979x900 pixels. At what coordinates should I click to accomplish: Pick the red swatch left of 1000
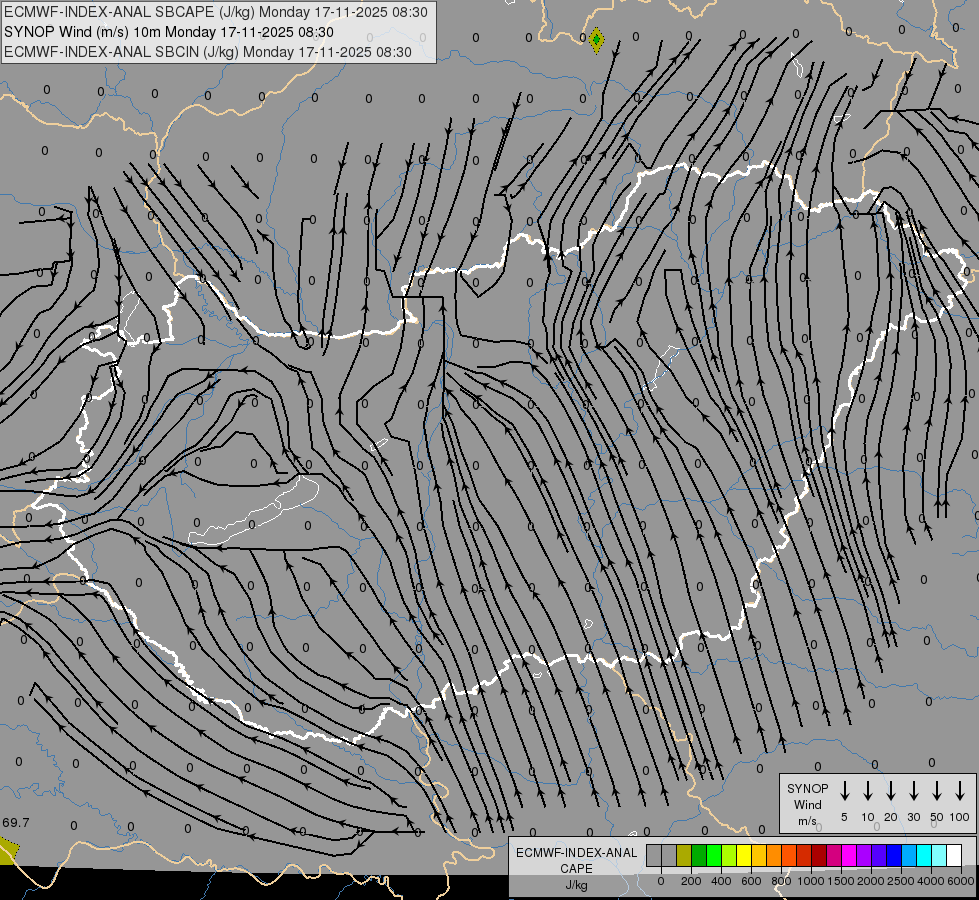coord(804,855)
